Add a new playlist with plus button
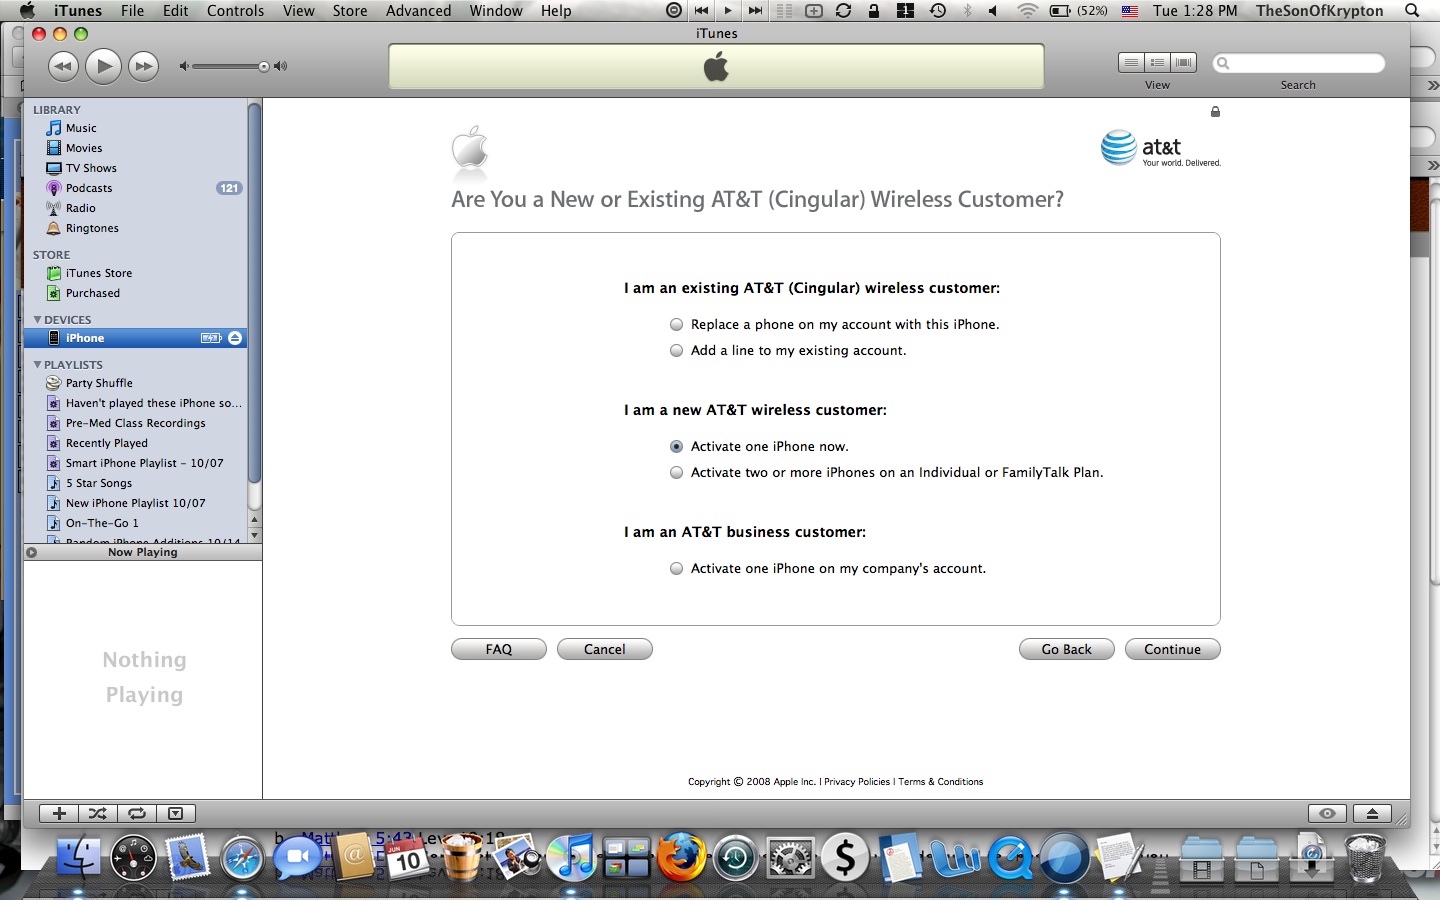 (59, 813)
